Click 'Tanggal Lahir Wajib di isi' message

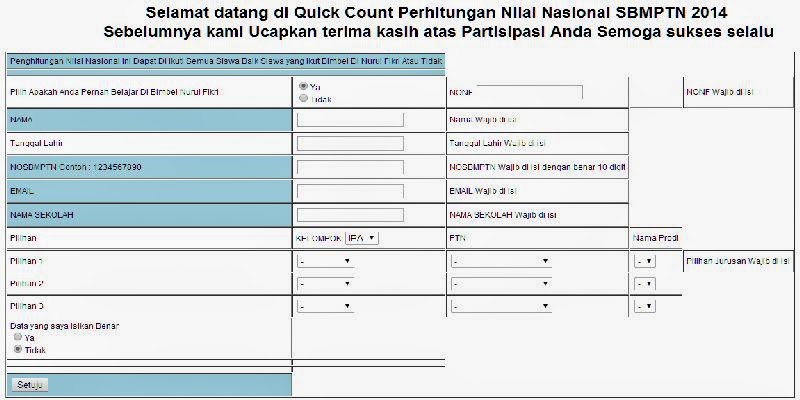pos(497,143)
